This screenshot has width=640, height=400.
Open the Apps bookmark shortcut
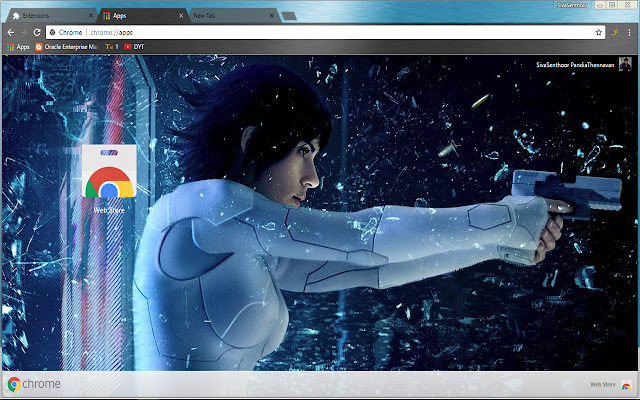point(18,47)
